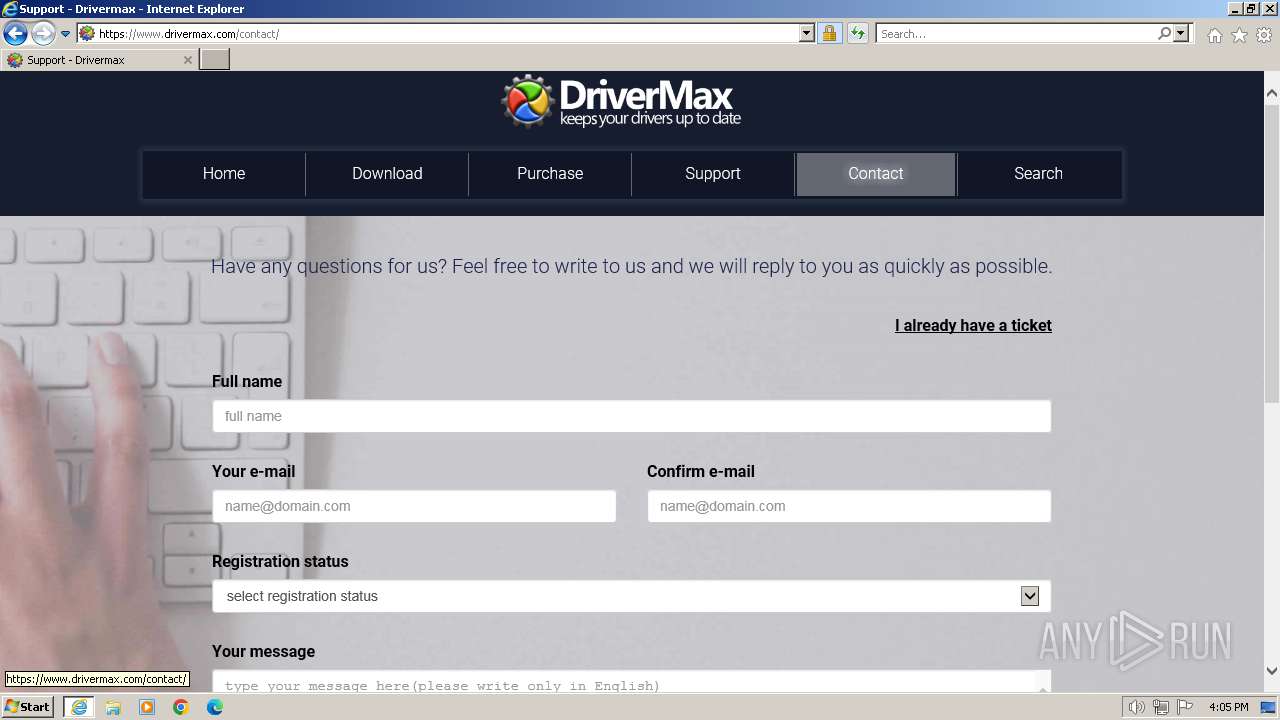This screenshot has height=720, width=1280.
Task: Click the search magnifier icon
Action: (1164, 33)
